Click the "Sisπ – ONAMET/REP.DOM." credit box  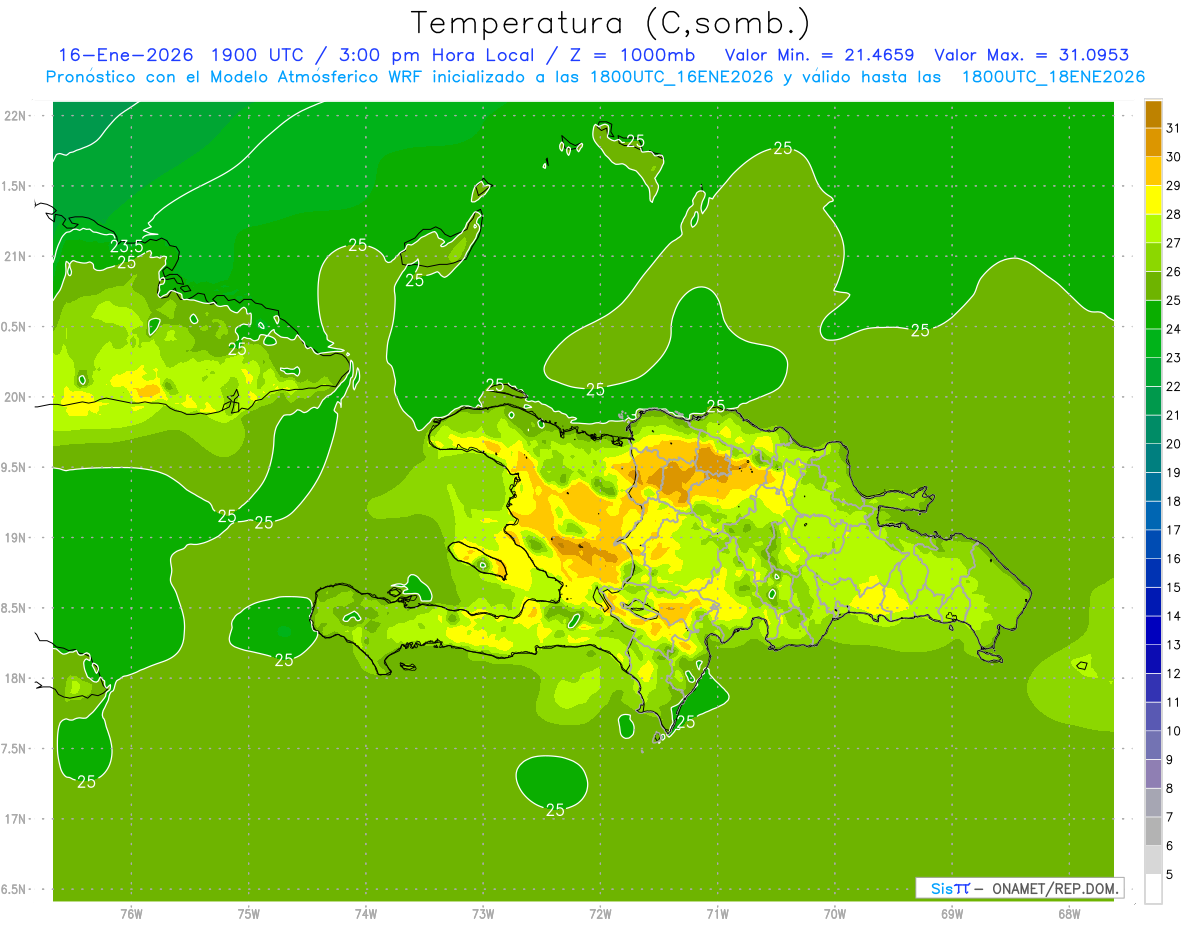[x=1020, y=888]
